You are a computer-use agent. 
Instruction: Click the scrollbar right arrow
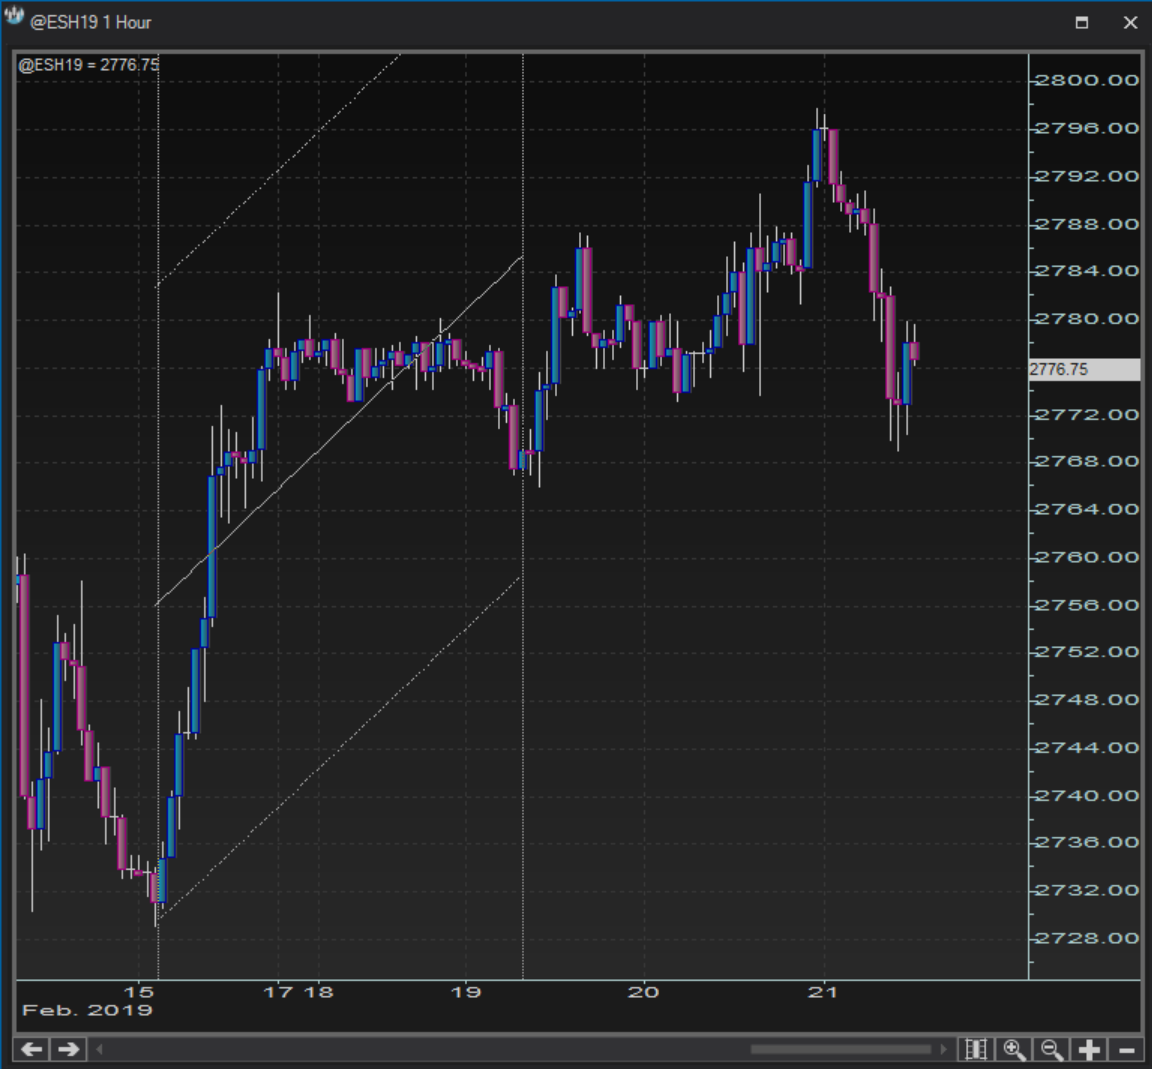(944, 1049)
